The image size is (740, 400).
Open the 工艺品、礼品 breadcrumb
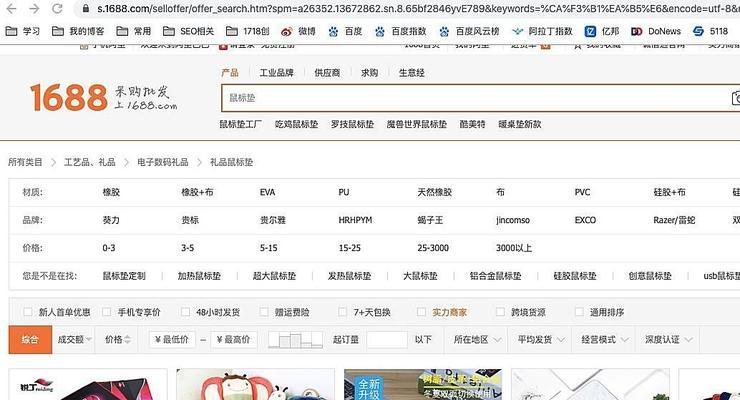point(90,162)
